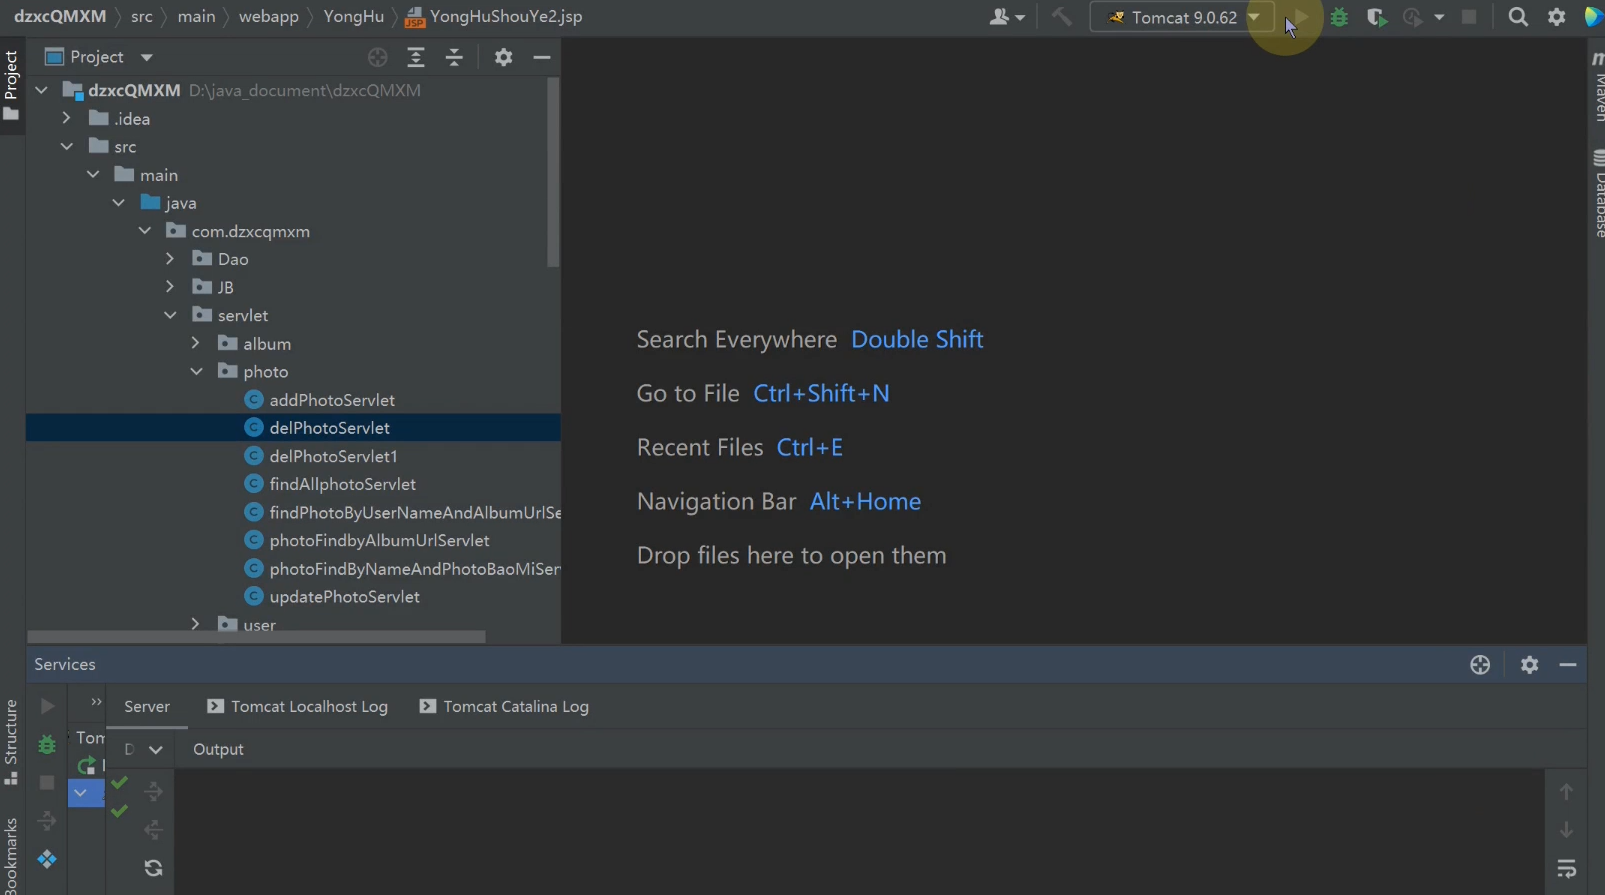Click Select Opened File target icon in Project panel
The image size is (1605, 895).
pyautogui.click(x=377, y=57)
